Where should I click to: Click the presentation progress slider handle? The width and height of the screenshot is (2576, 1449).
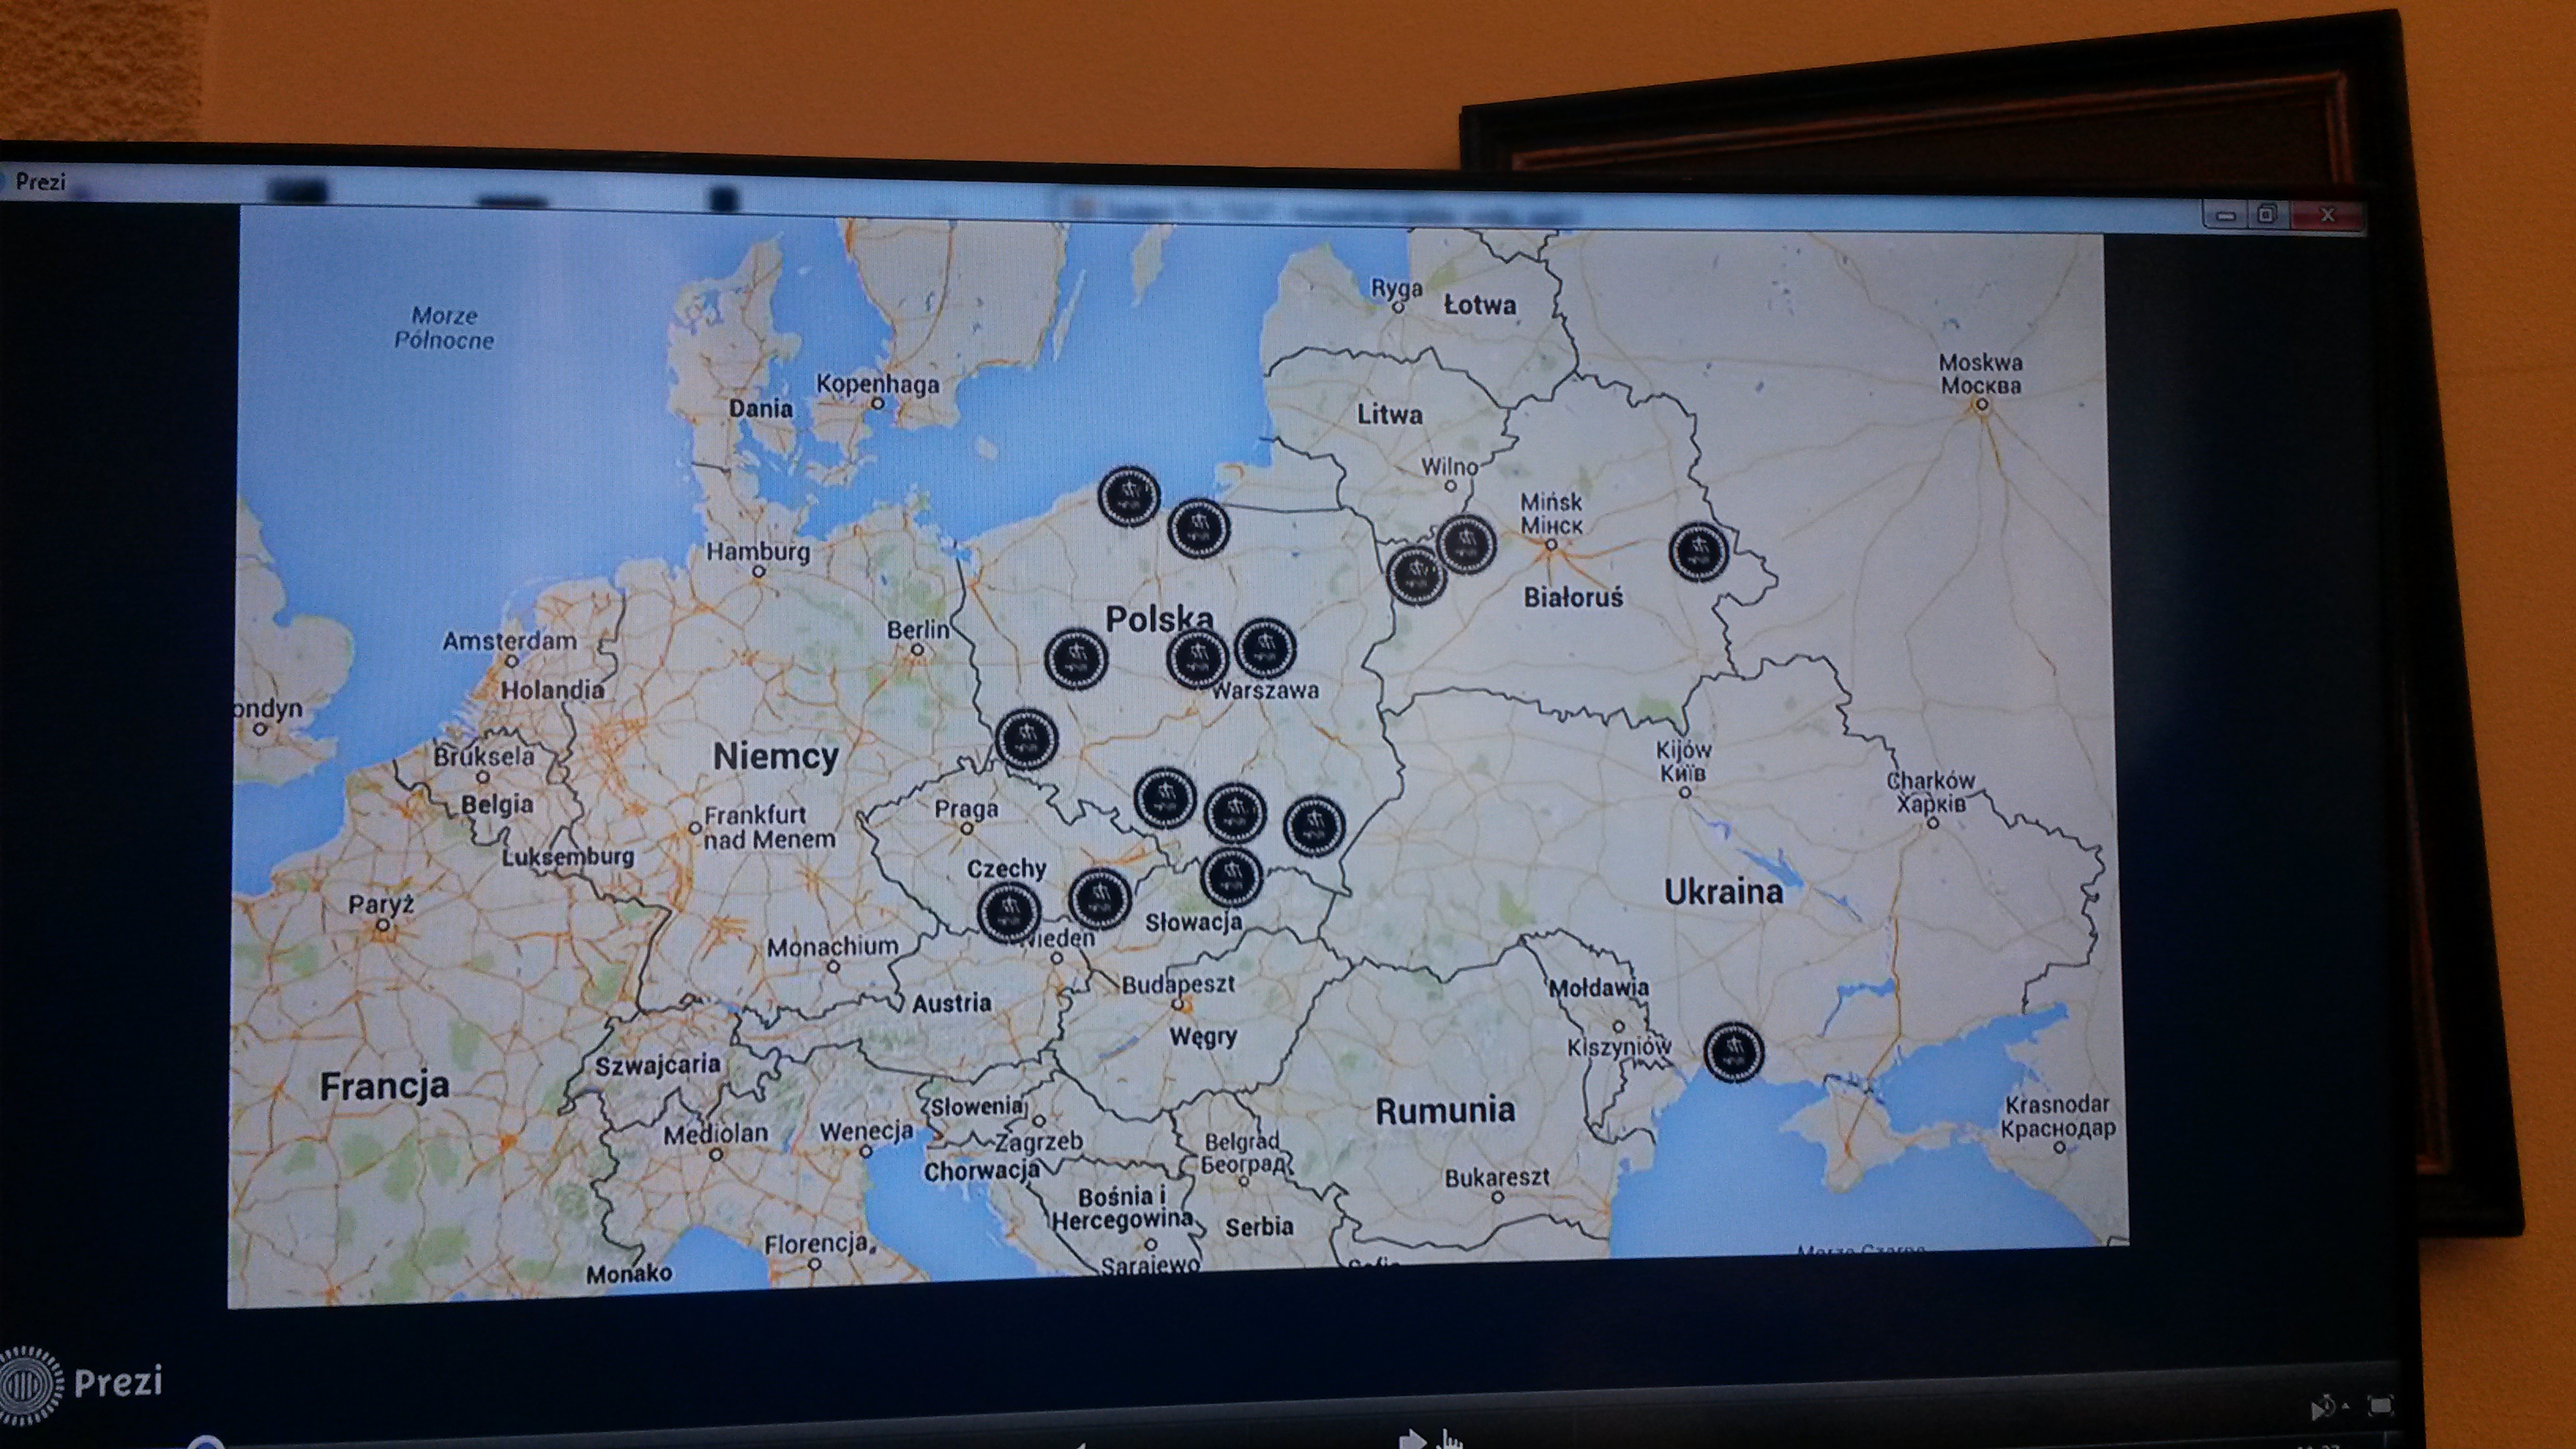(x=205, y=1443)
